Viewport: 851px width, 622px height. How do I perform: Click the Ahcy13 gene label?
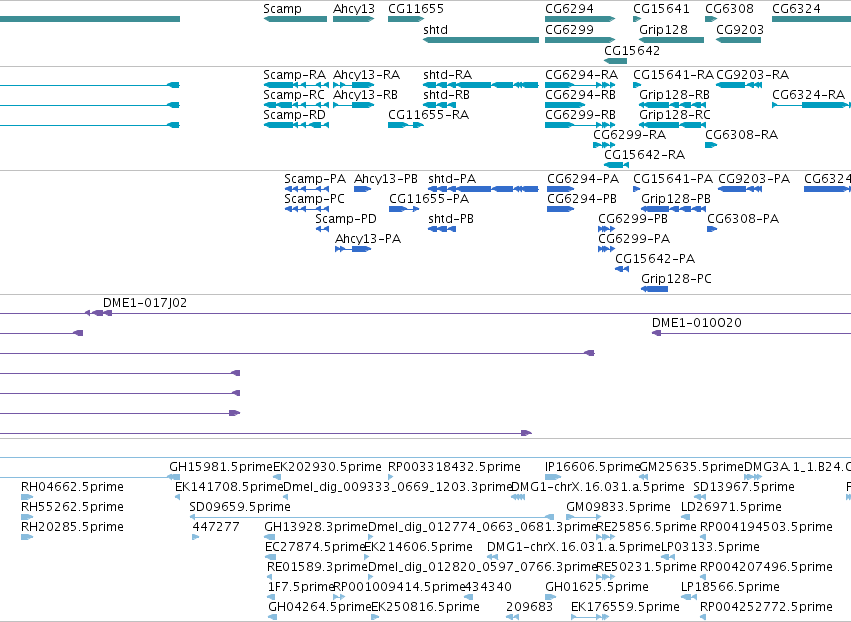tap(354, 9)
